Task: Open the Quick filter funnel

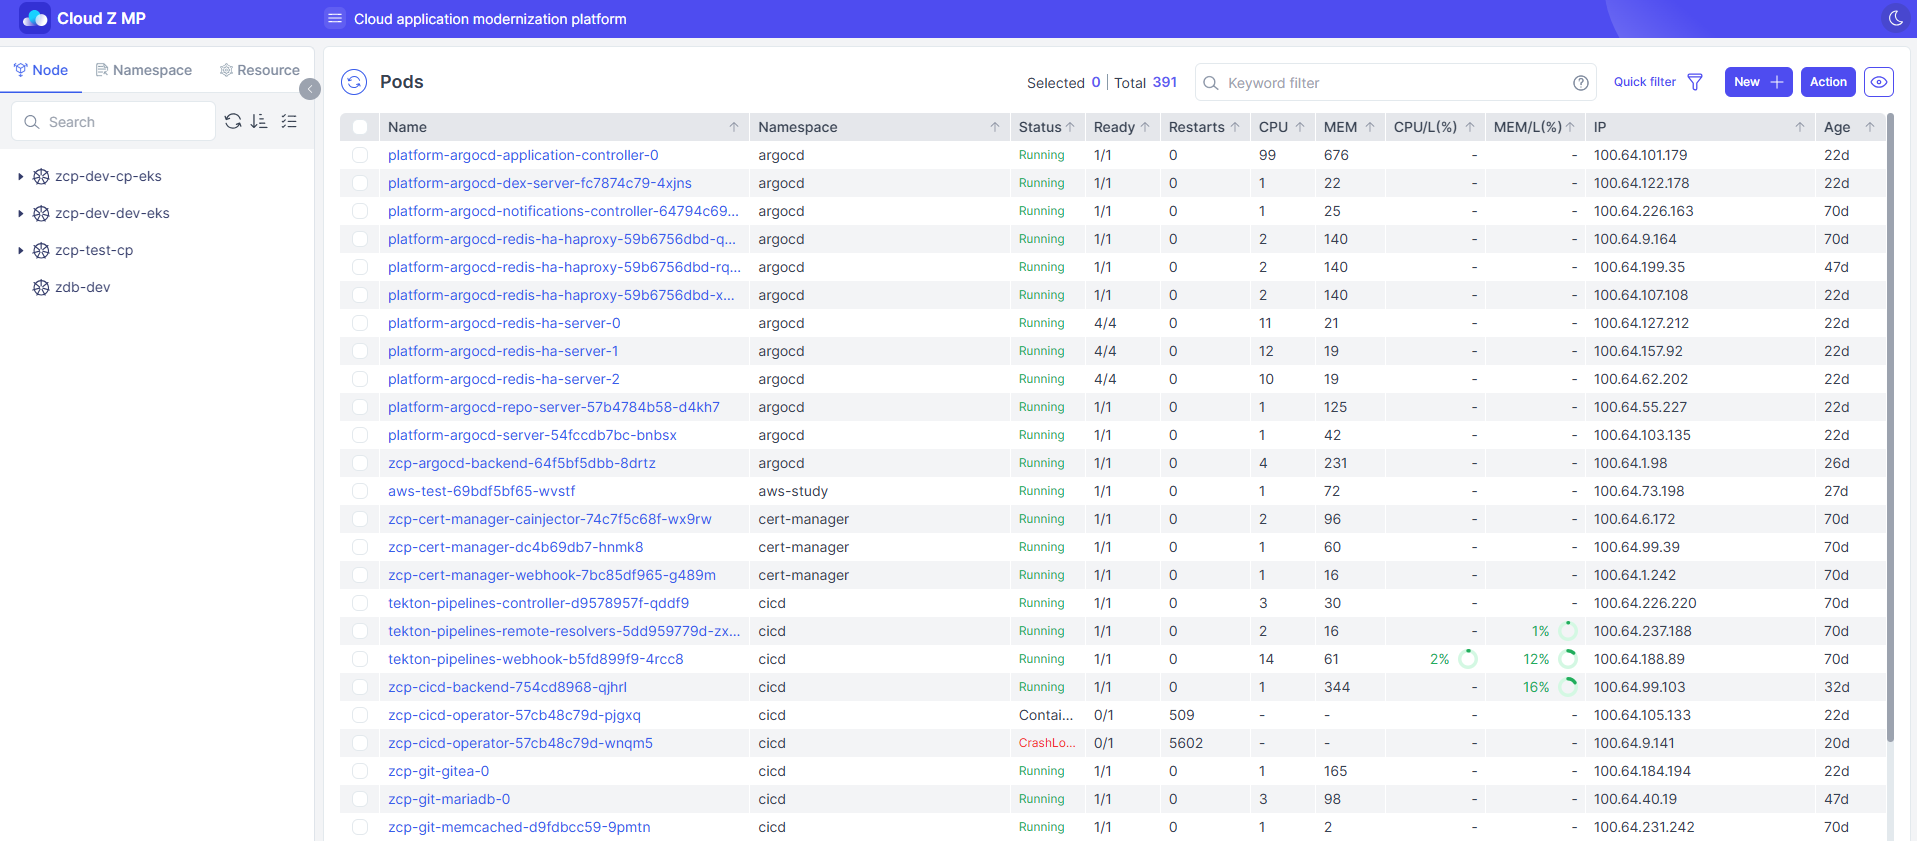Action: tap(1695, 82)
